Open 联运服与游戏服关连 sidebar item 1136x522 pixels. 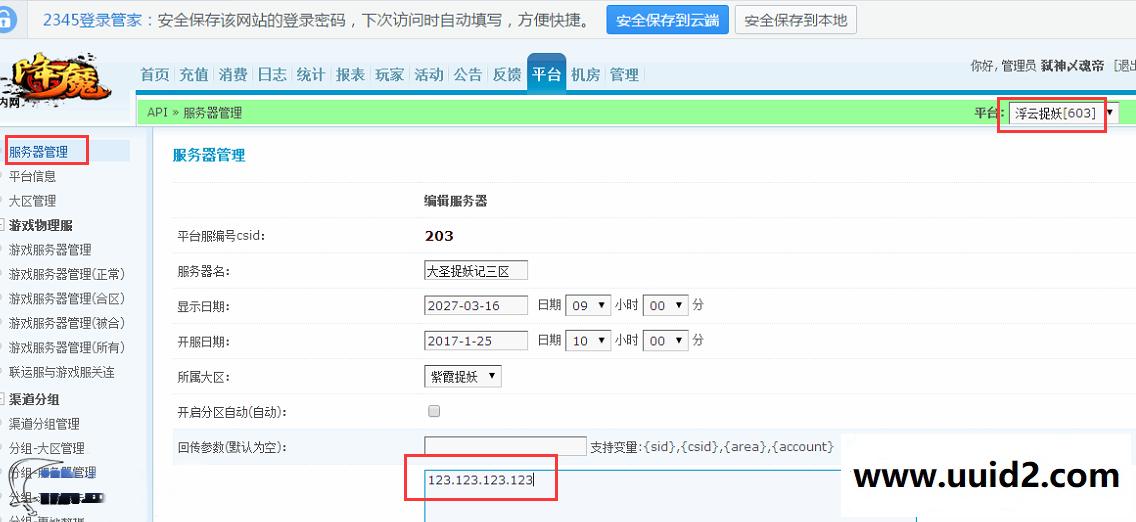[x=62, y=372]
